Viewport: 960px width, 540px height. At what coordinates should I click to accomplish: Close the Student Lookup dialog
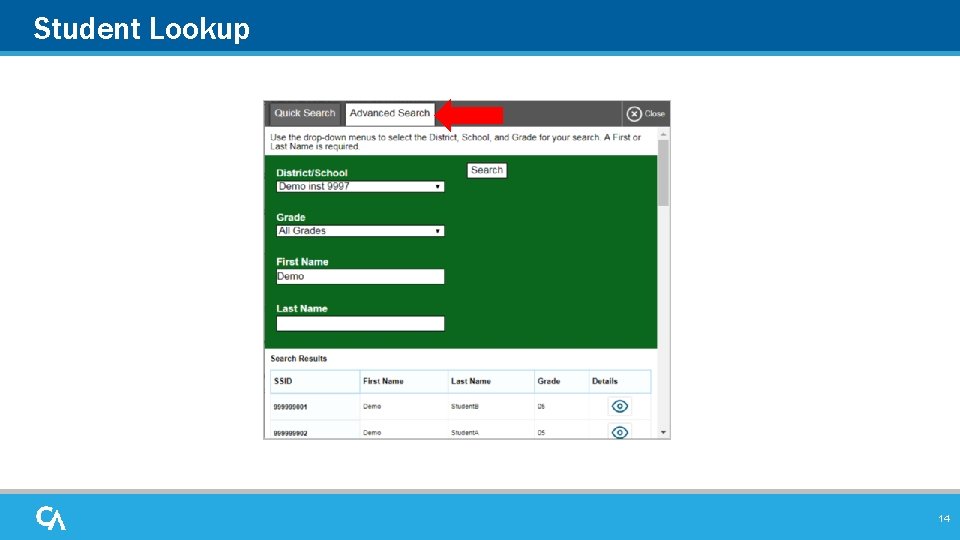[x=646, y=114]
